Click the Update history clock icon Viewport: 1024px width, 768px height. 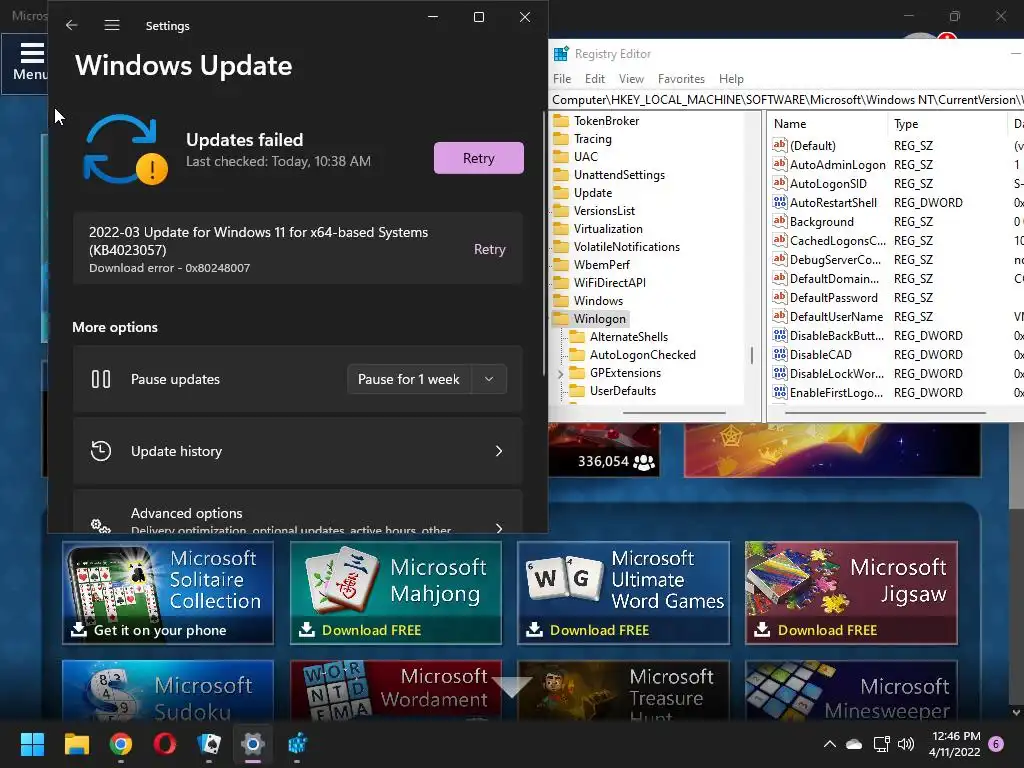[x=101, y=451]
